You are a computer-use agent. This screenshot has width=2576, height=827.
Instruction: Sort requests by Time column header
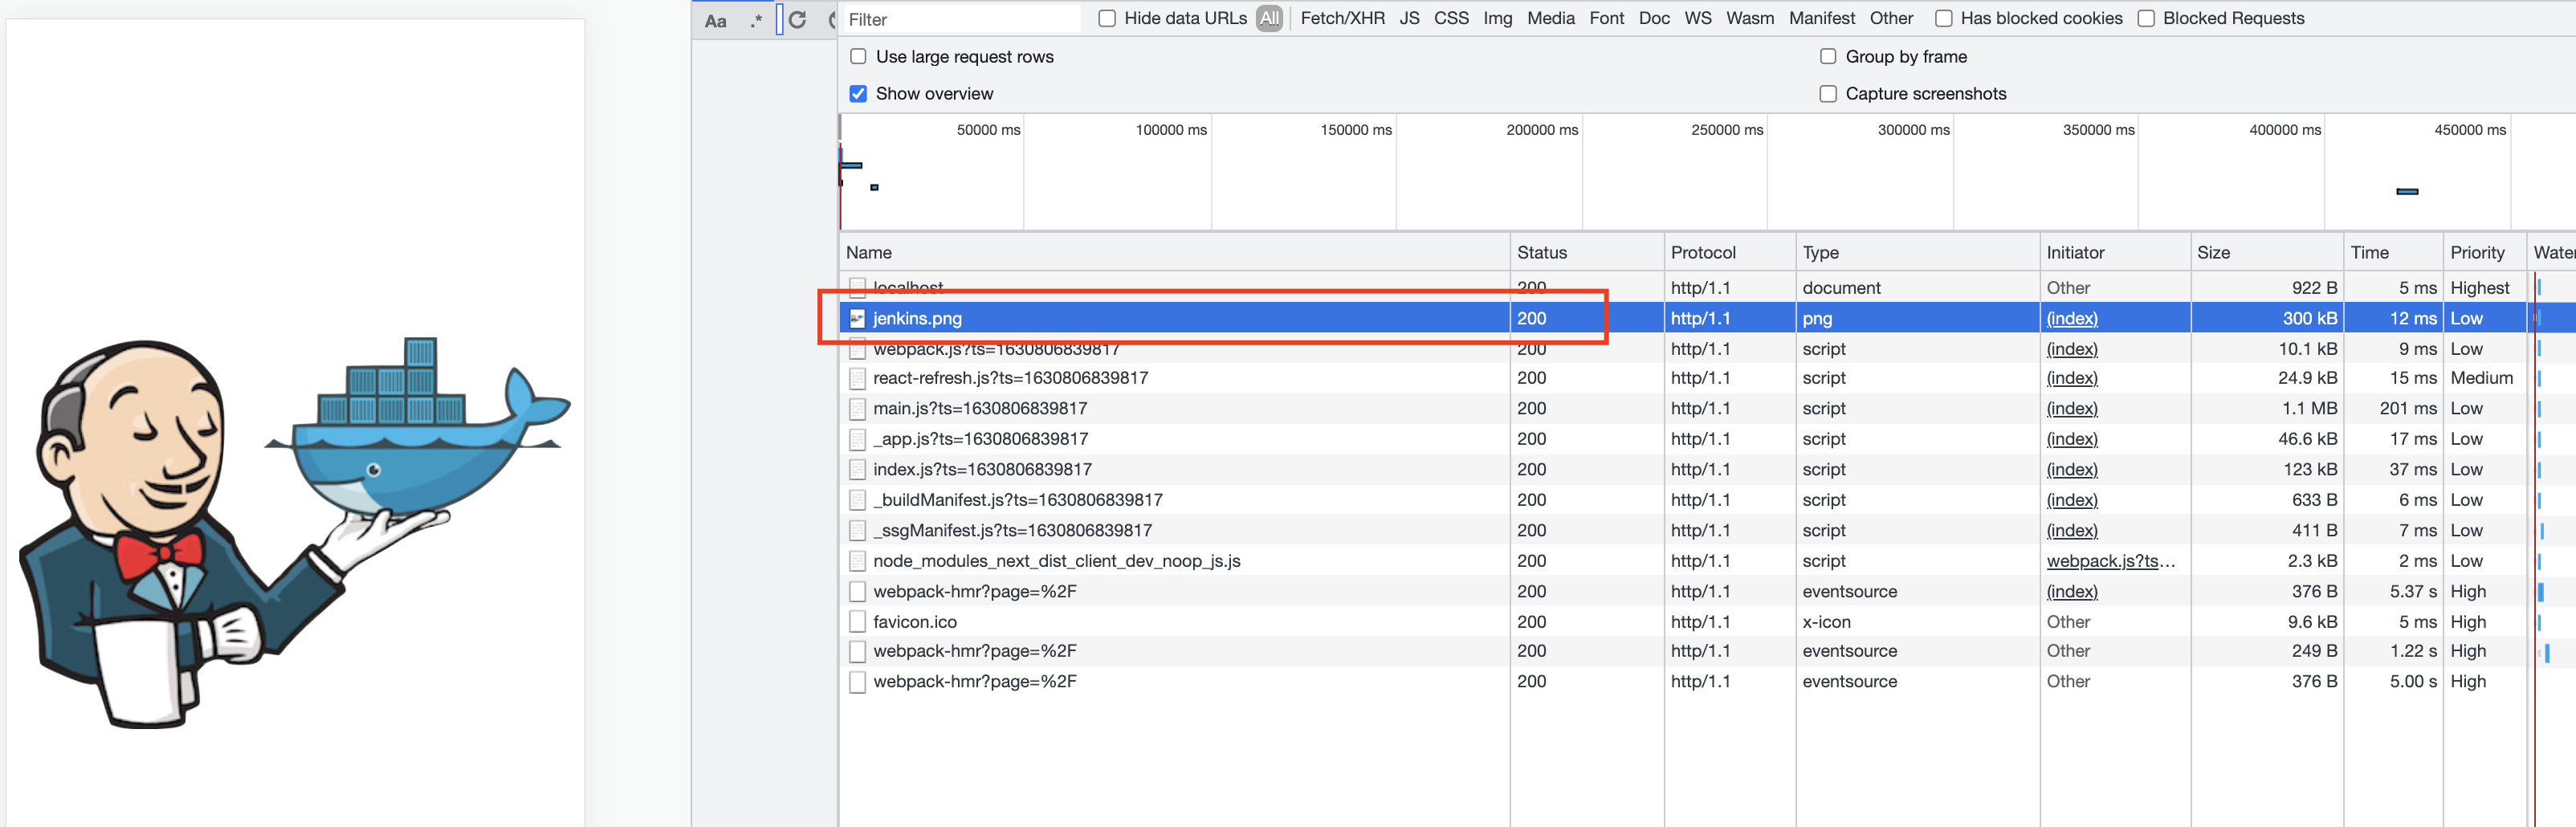click(2393, 253)
